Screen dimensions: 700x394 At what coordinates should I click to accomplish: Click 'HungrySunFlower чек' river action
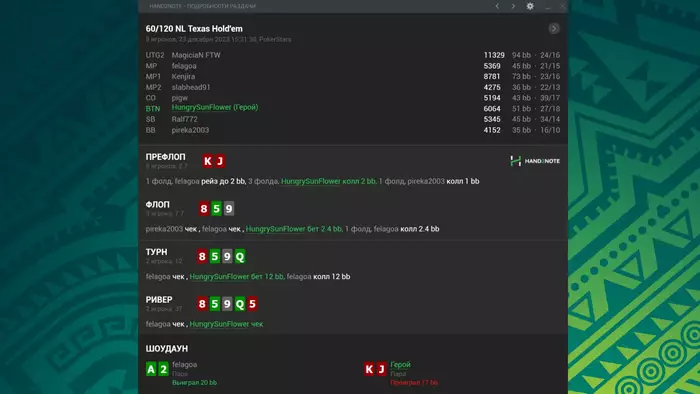(226, 324)
